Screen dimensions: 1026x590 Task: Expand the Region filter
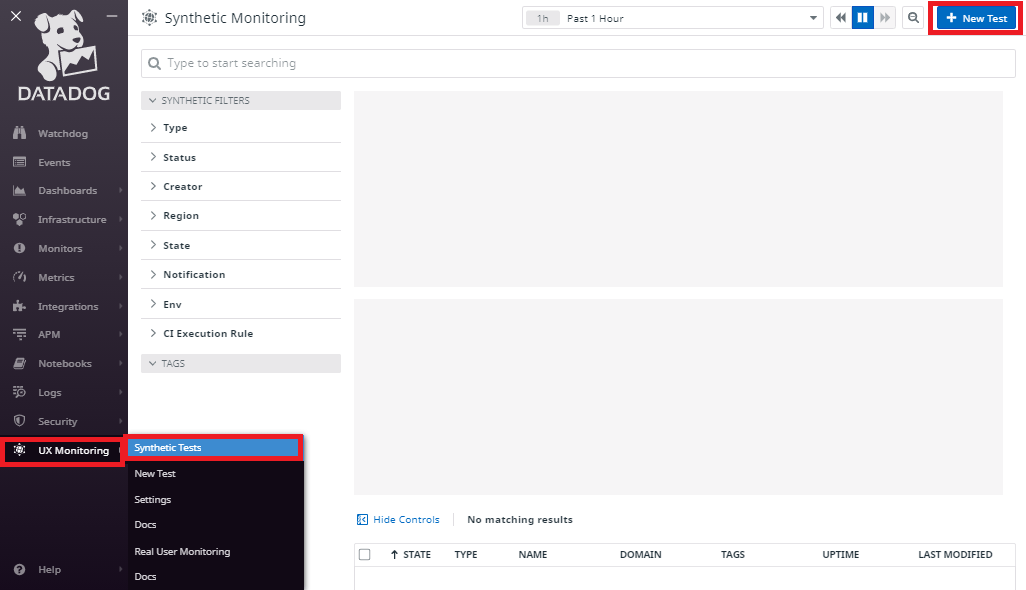(241, 216)
